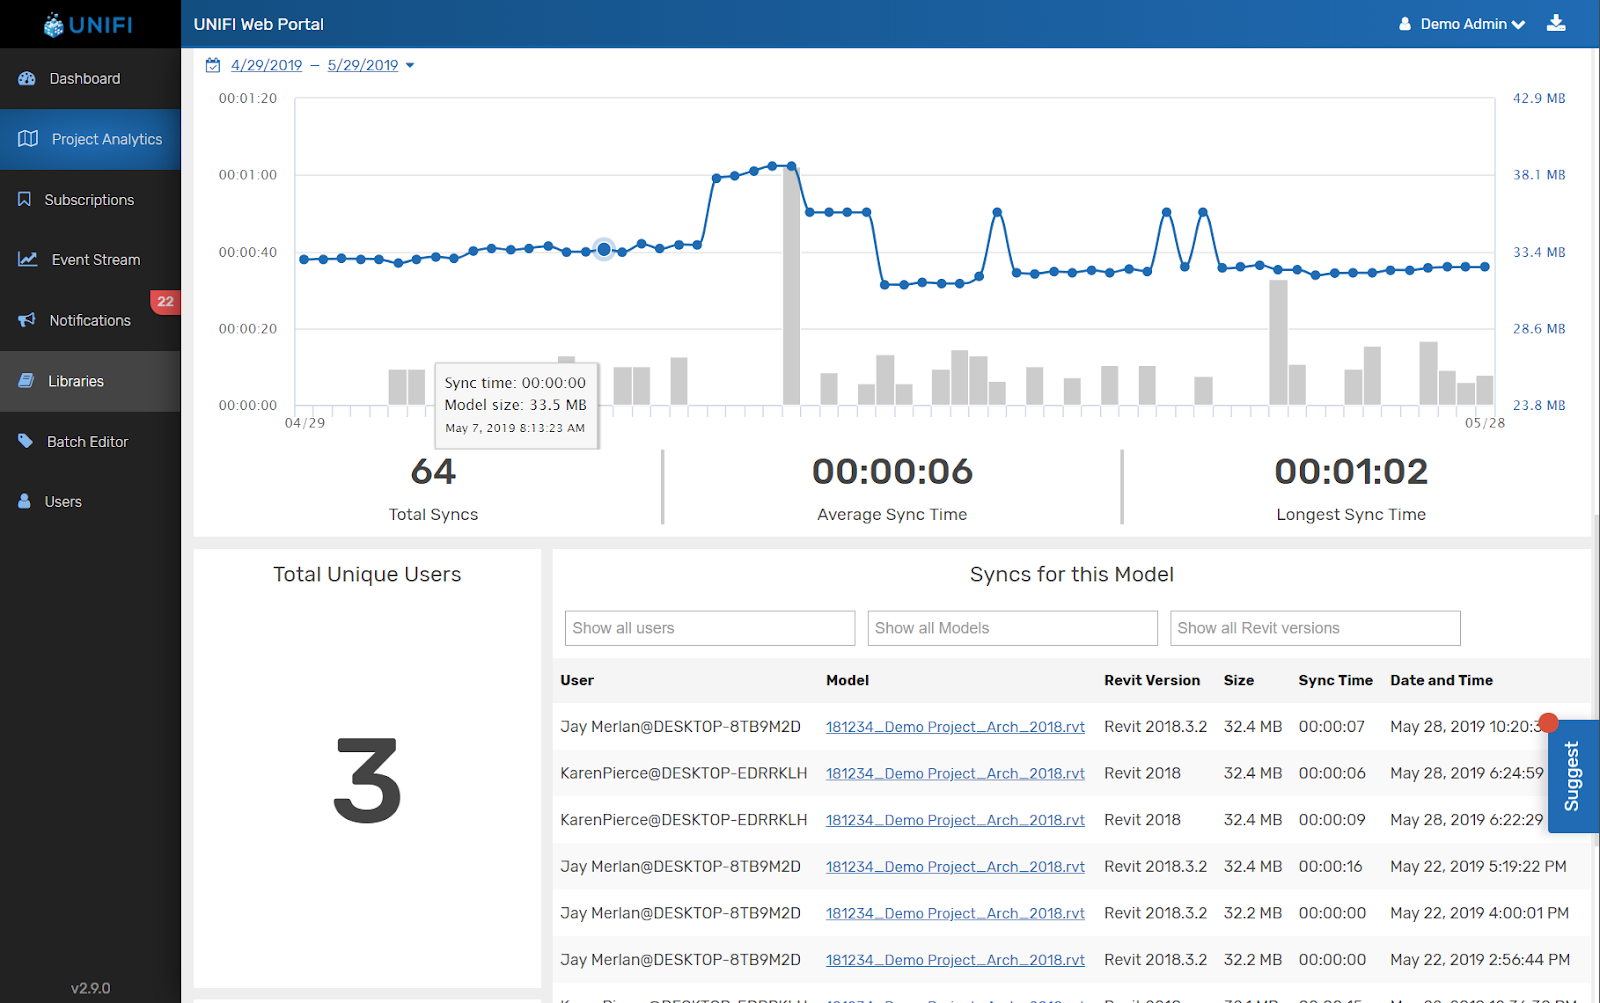Viewport: 1600px width, 1003px height.
Task: Open the Batch Editor page
Action: 90,441
